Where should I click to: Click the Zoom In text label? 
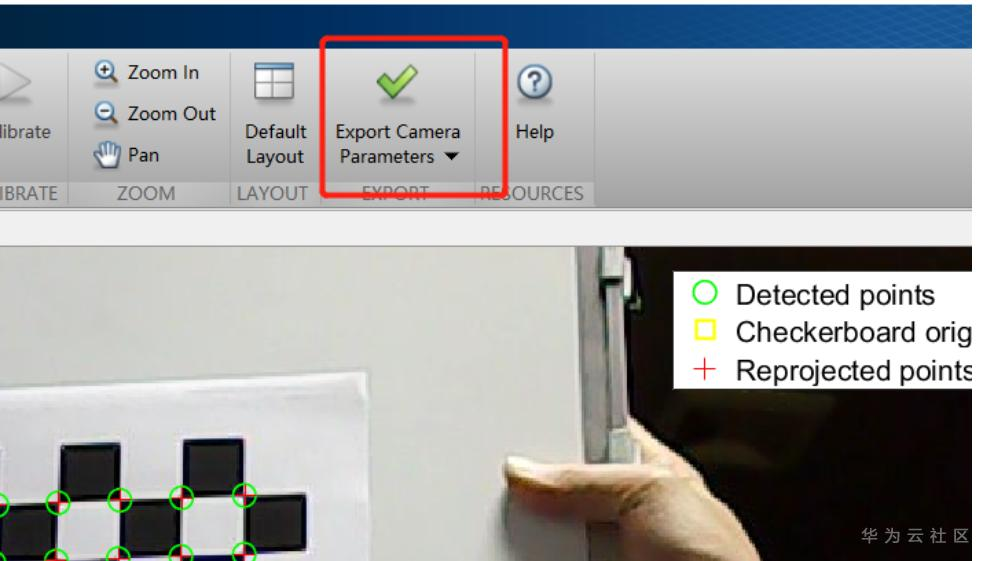click(163, 73)
